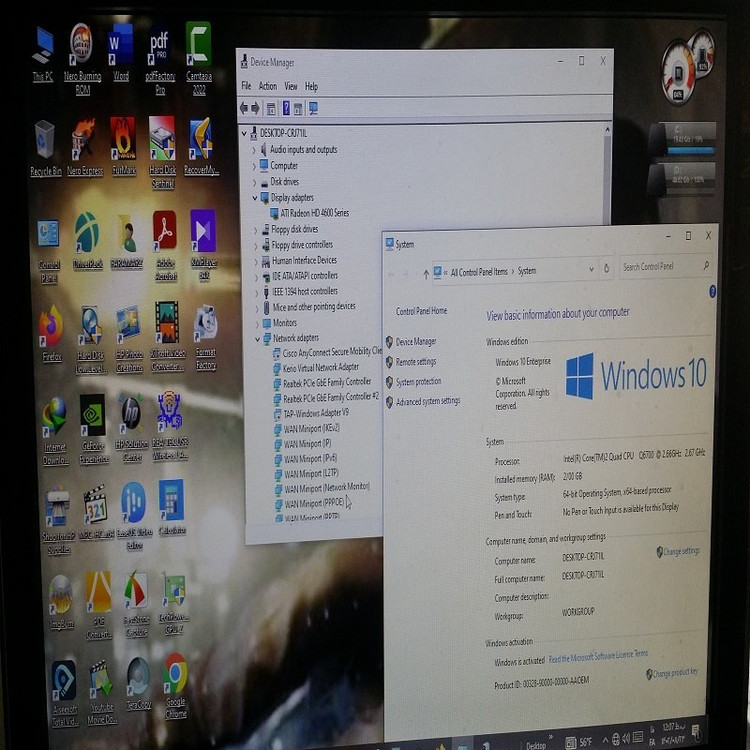
Task: Launch Firefox from the desktop
Action: pos(51,328)
